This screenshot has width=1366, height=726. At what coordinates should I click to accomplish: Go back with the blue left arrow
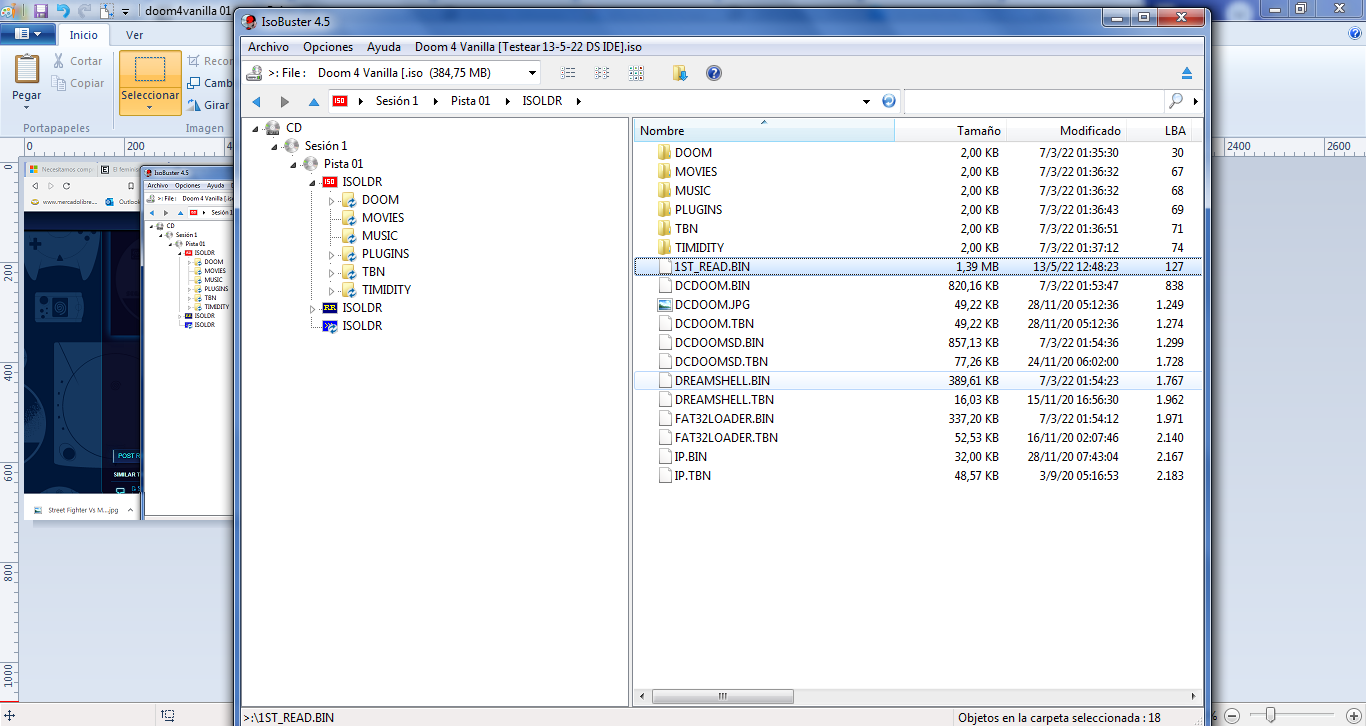[x=256, y=102]
